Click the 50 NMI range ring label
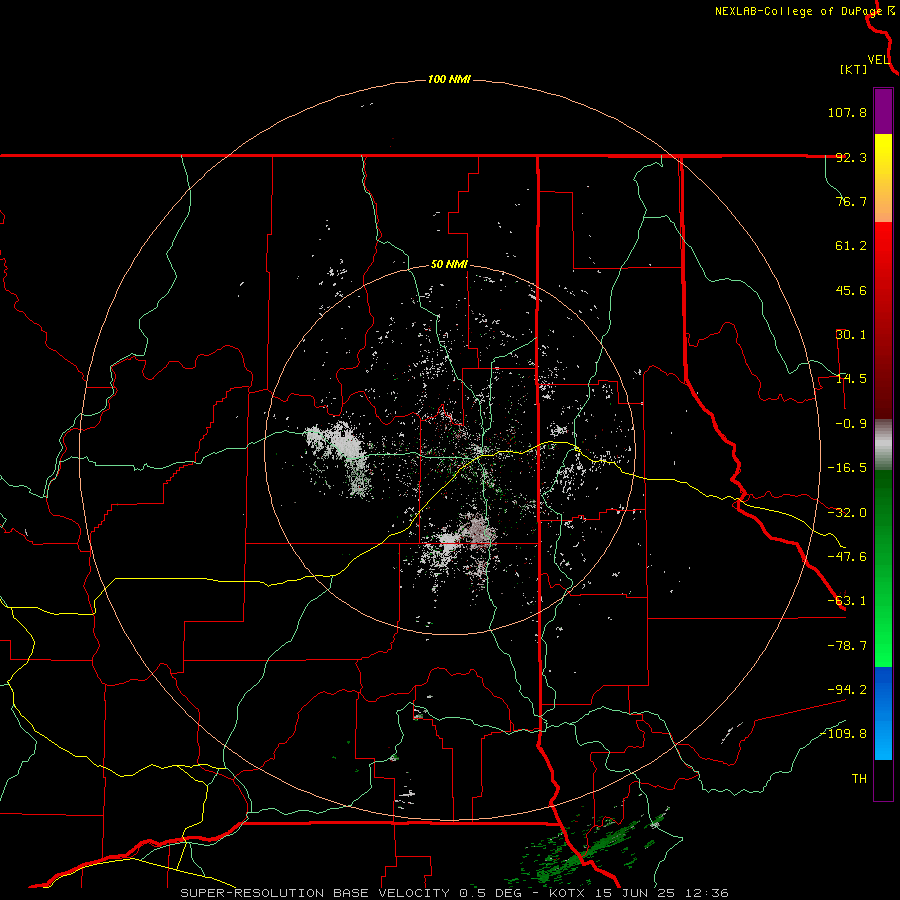Image resolution: width=900 pixels, height=900 pixels. coord(449,265)
